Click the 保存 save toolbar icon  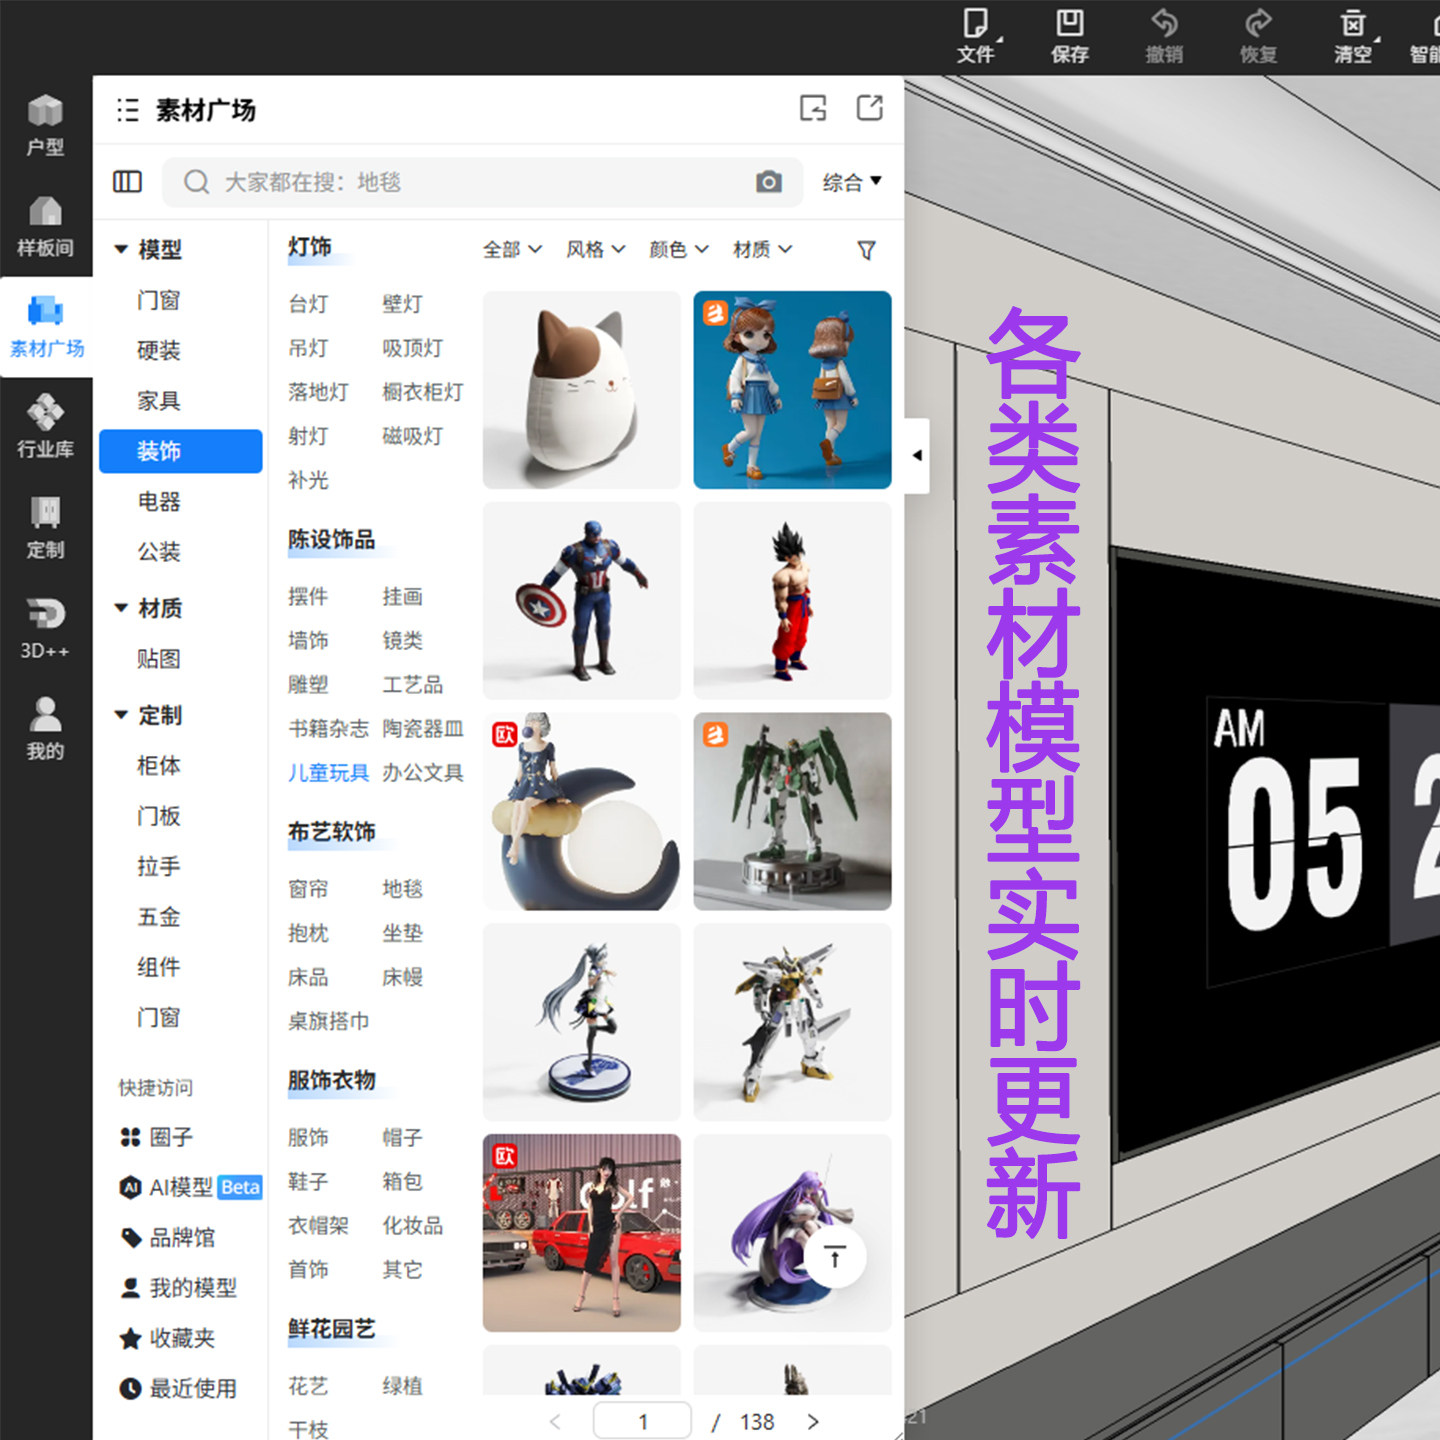pos(1070,37)
